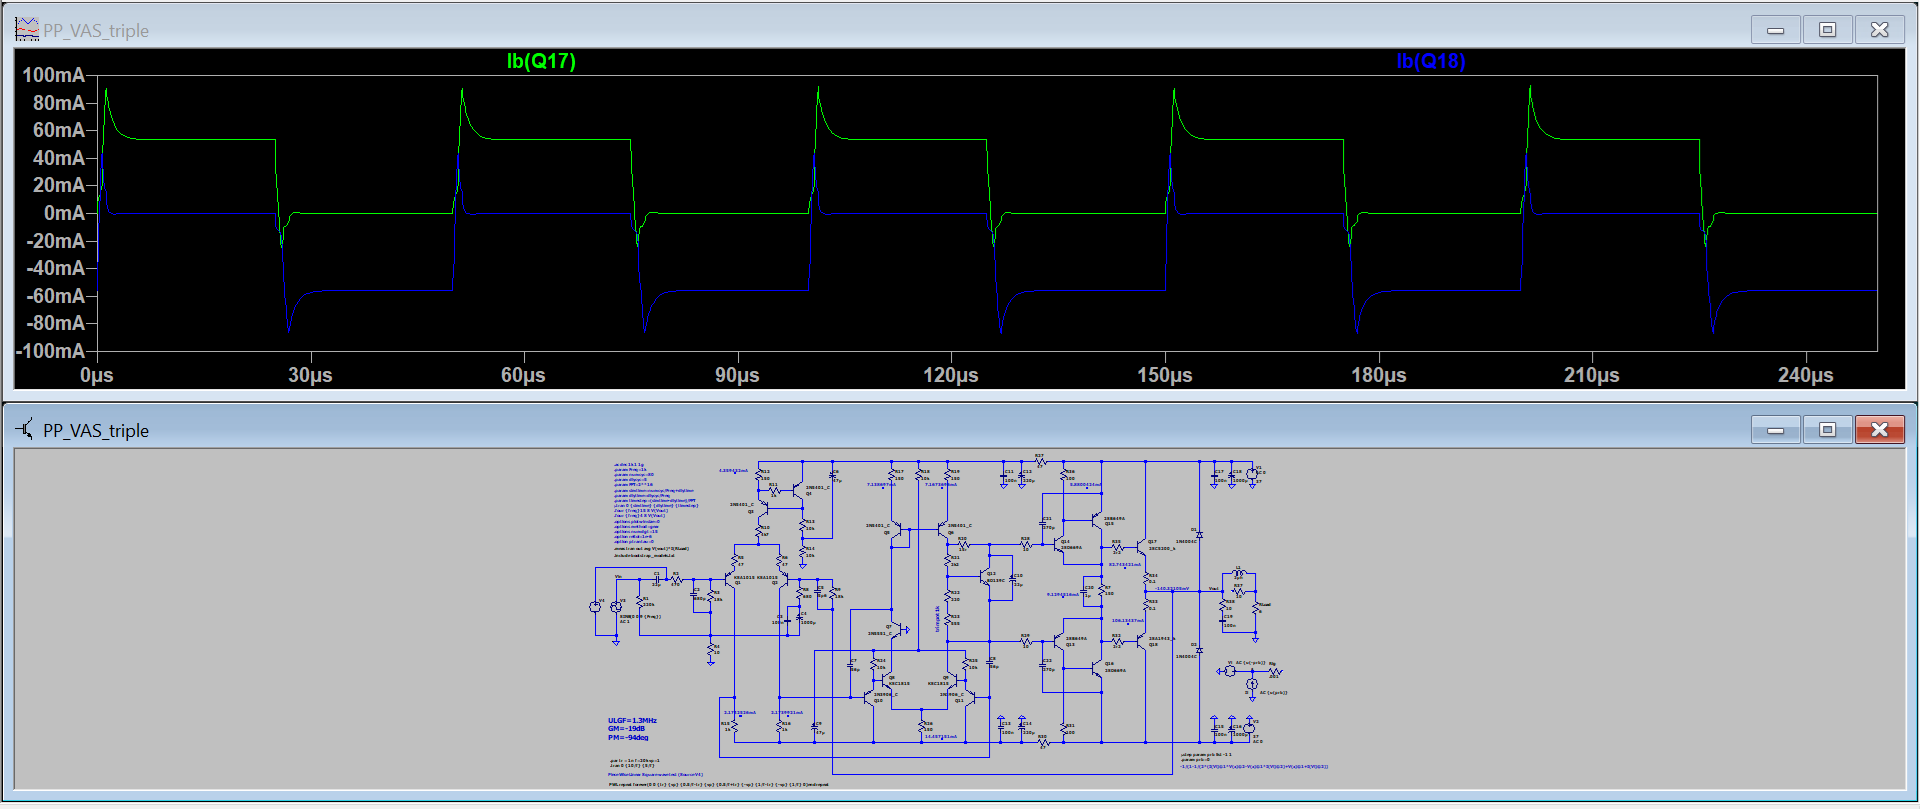
Task: Close the schematic window with red X
Action: point(1879,430)
